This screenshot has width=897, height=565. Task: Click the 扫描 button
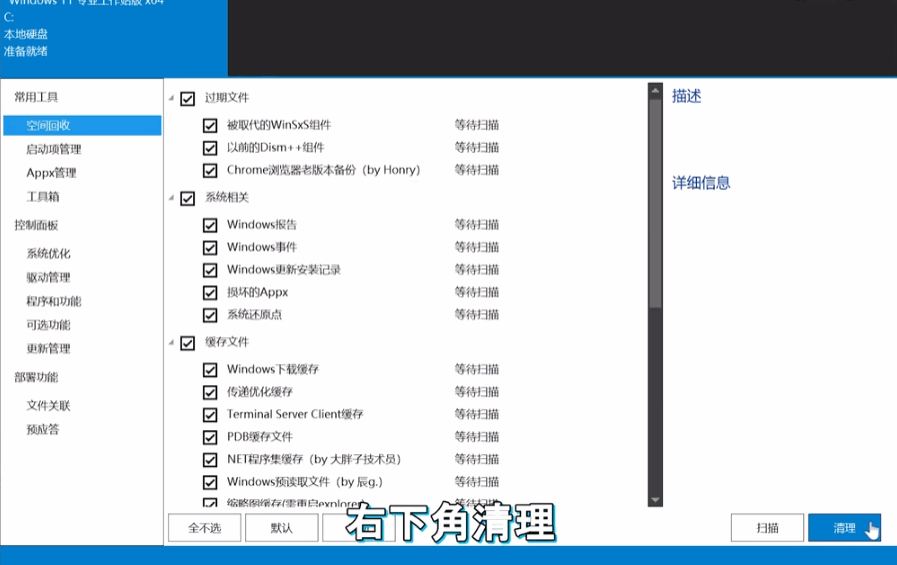(x=767, y=528)
